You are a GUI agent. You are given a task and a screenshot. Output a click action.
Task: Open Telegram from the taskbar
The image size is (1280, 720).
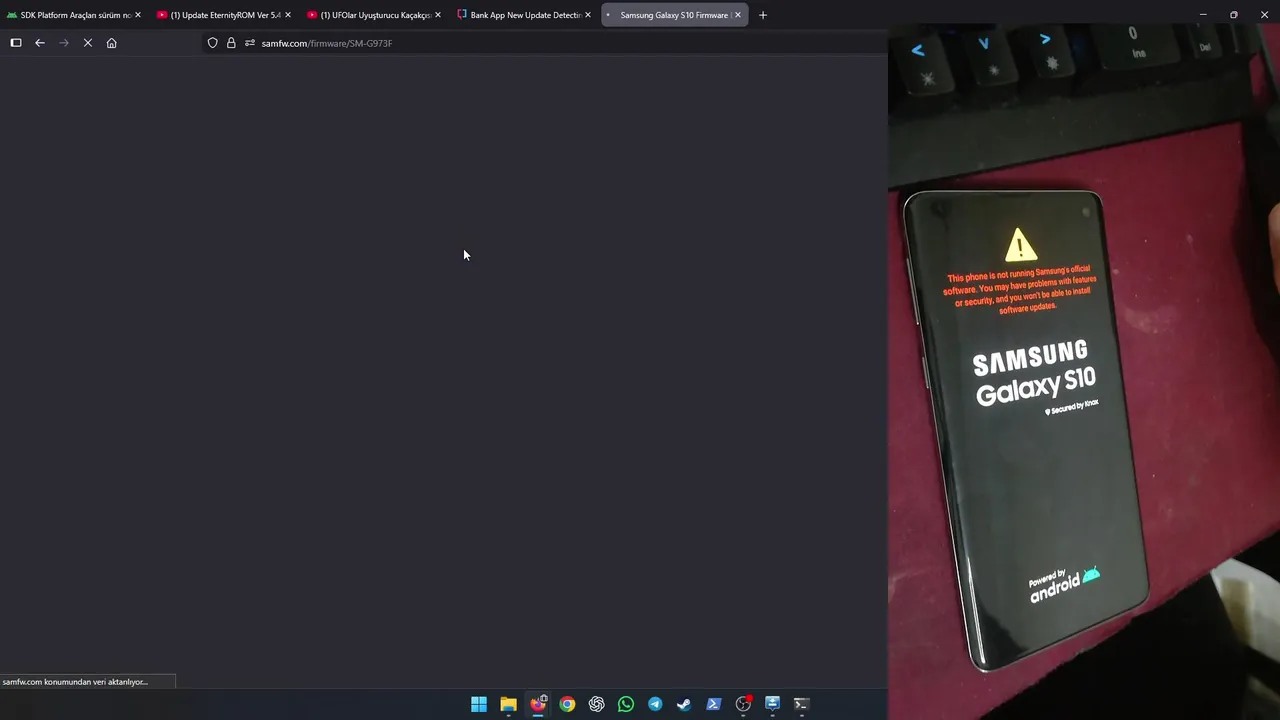tap(655, 704)
